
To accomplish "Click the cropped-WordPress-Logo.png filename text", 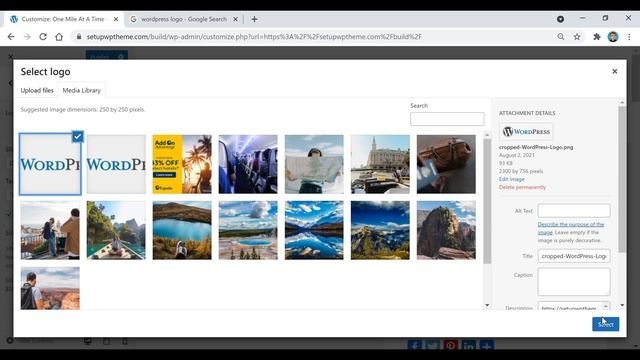I will [x=536, y=147].
